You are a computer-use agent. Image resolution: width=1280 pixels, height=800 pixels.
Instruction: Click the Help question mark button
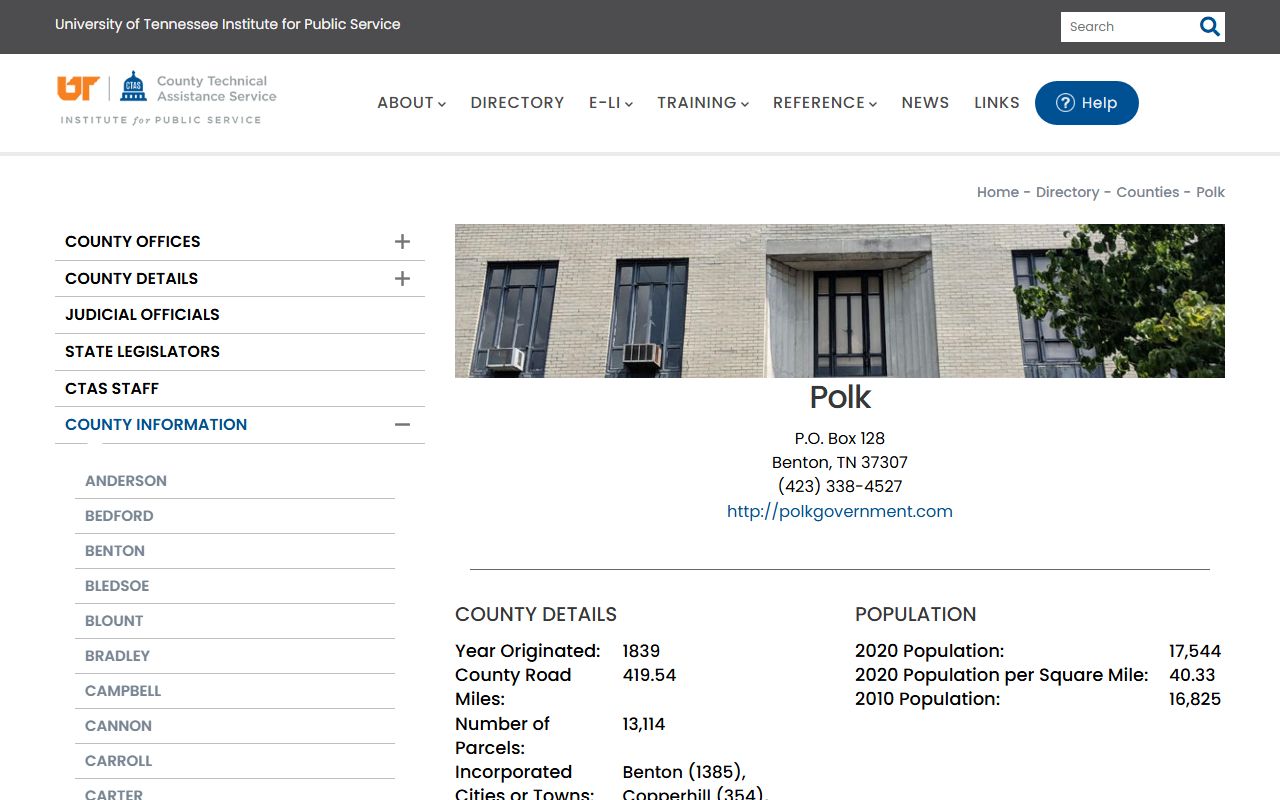pos(1087,103)
